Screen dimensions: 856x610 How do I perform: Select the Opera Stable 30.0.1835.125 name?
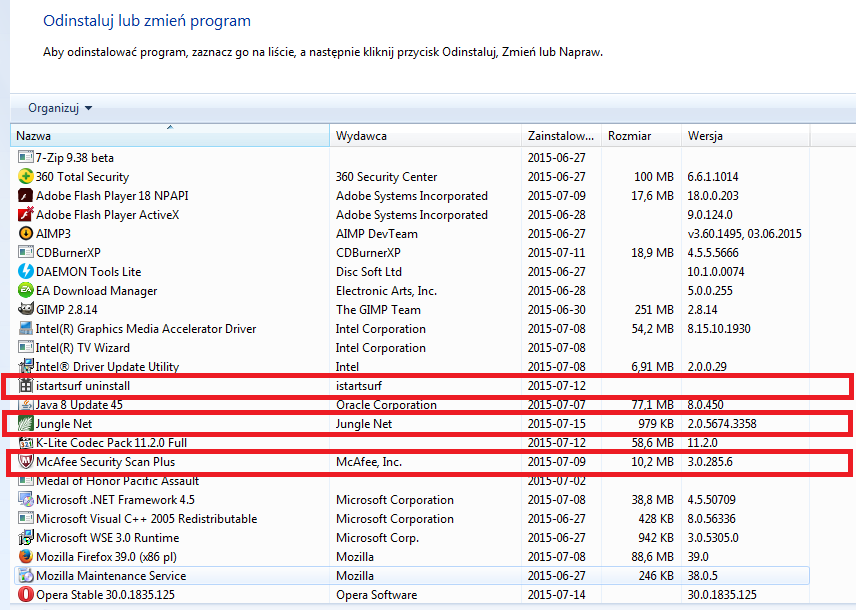point(105,595)
